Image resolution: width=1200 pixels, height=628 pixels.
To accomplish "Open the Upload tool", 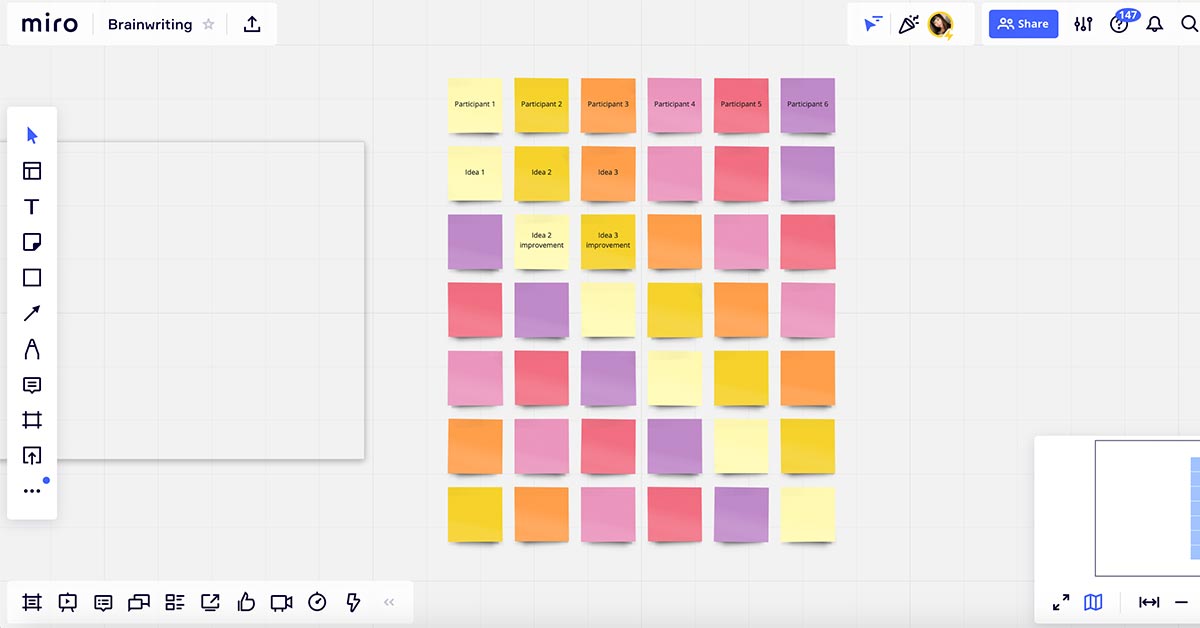I will point(32,456).
